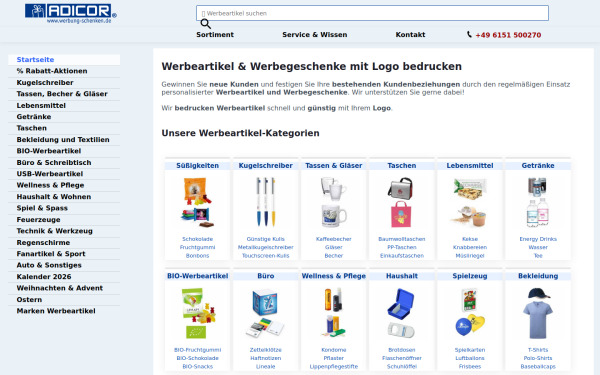Click the Süßigkeiten card heading

click(197, 166)
